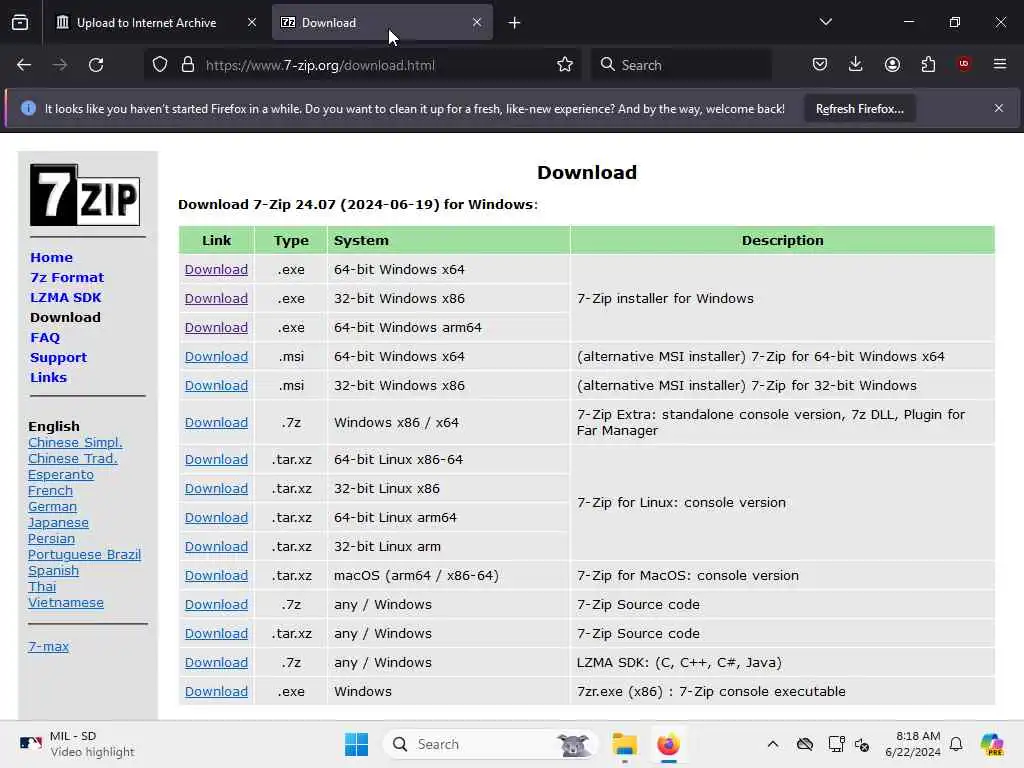Reload the page with the refresh icon
The height and width of the screenshot is (768, 1024).
96,65
